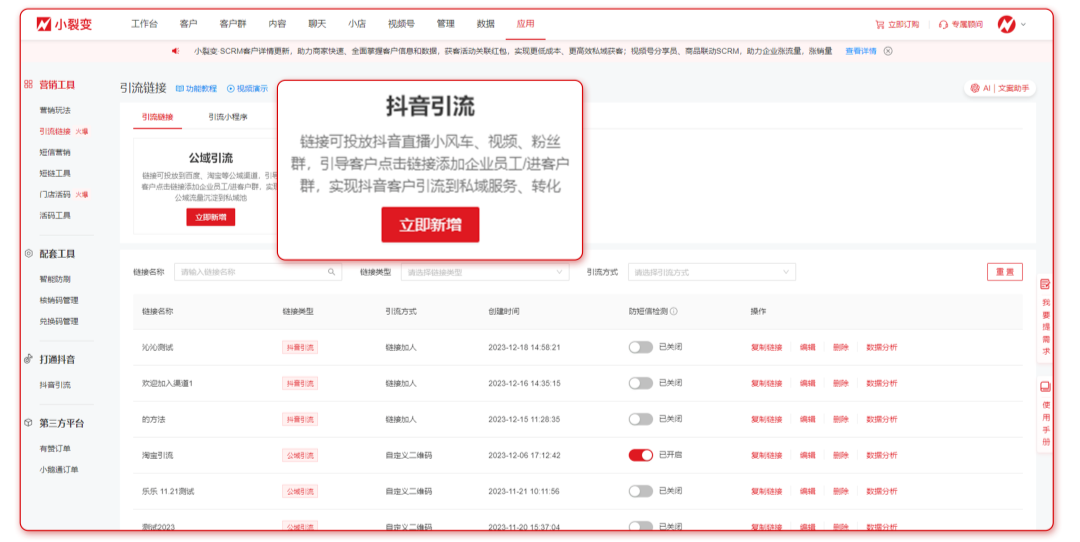The image size is (1080, 542).
Task: Open the AI 文案助手 assistant
Action: pyautogui.click(x=999, y=88)
